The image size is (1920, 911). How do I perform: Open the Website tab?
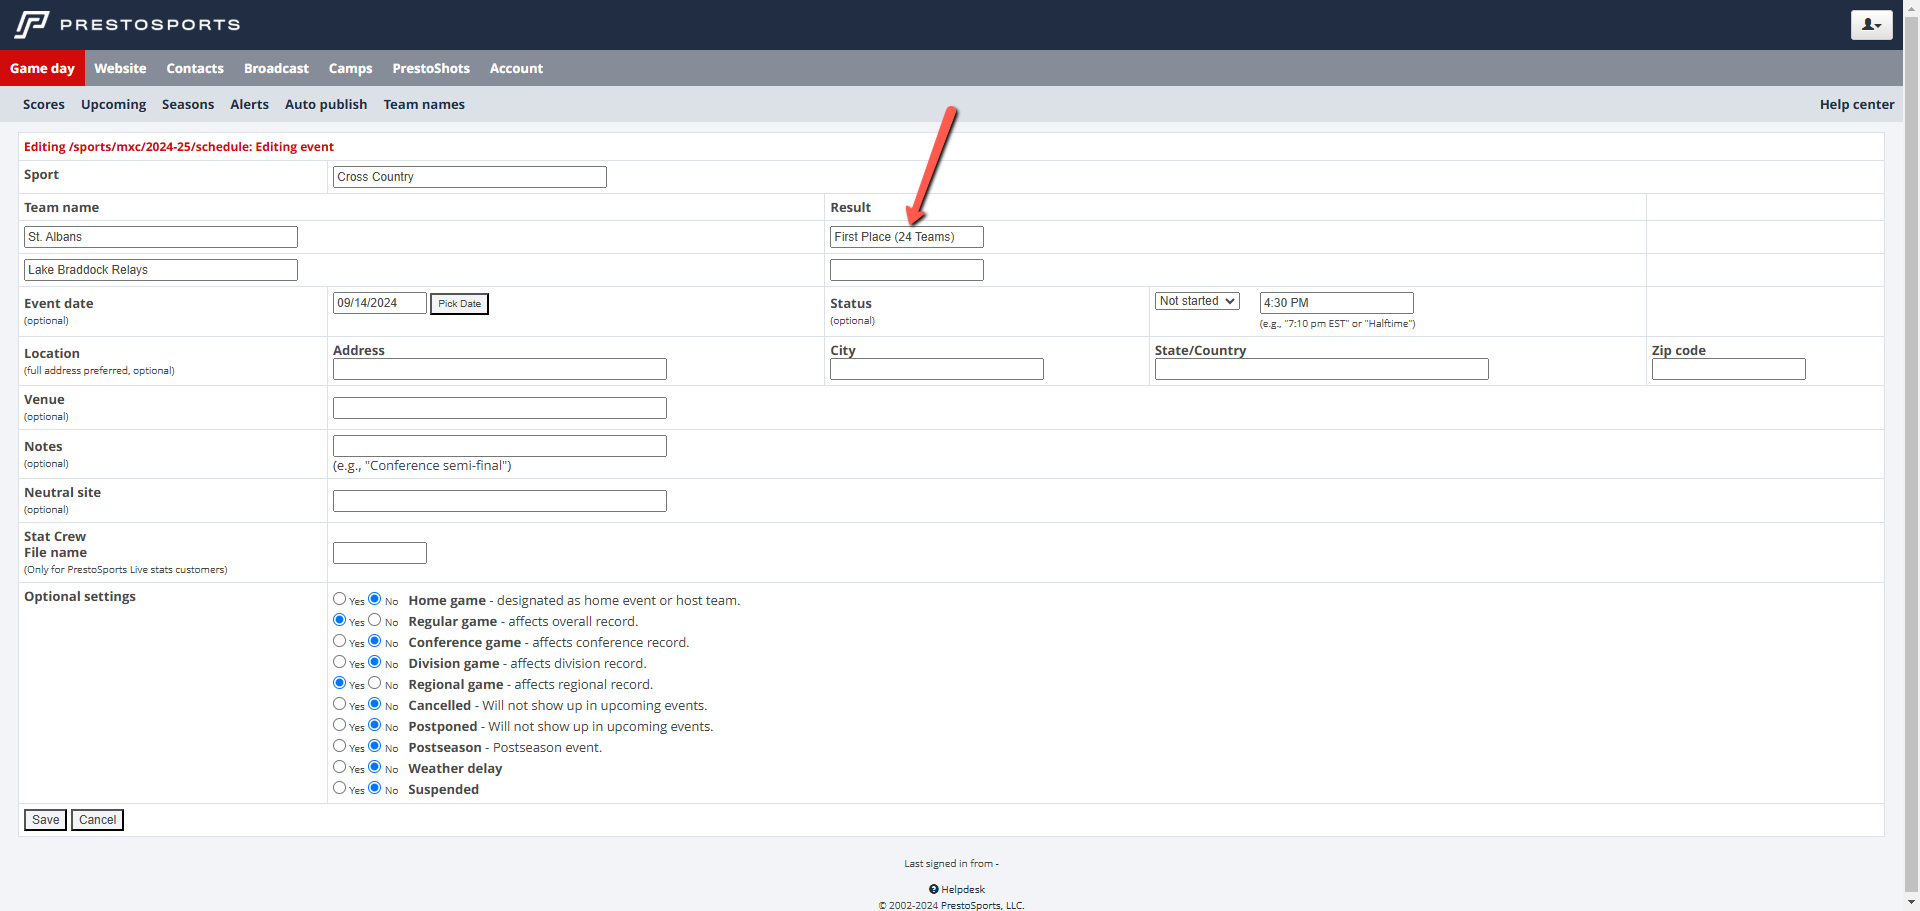120,68
